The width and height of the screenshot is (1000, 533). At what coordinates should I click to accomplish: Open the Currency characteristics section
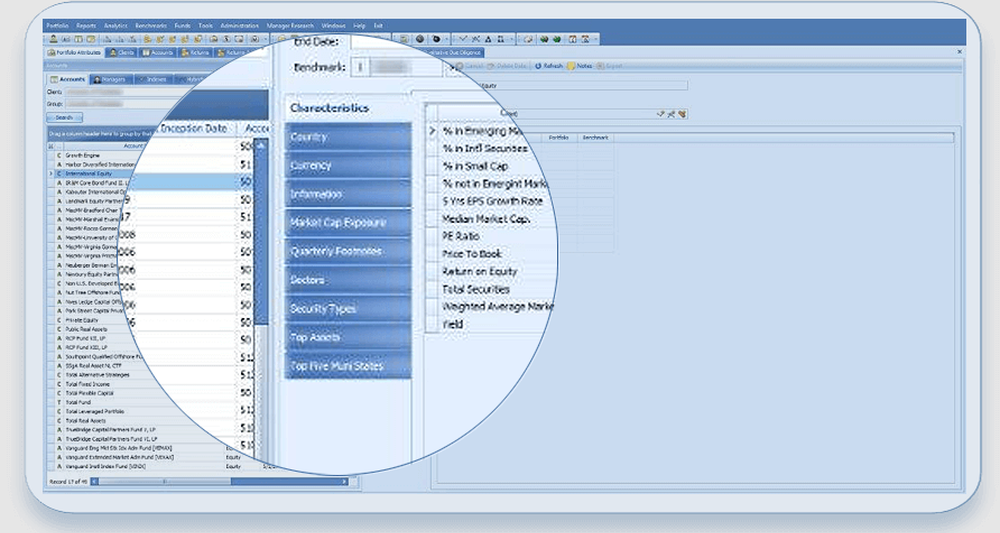pos(348,166)
